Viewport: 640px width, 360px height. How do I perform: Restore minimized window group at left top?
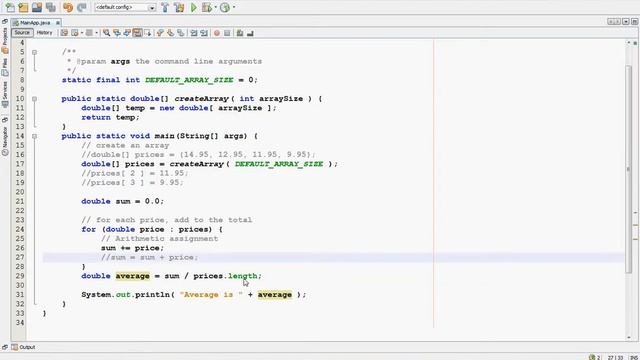point(4,22)
